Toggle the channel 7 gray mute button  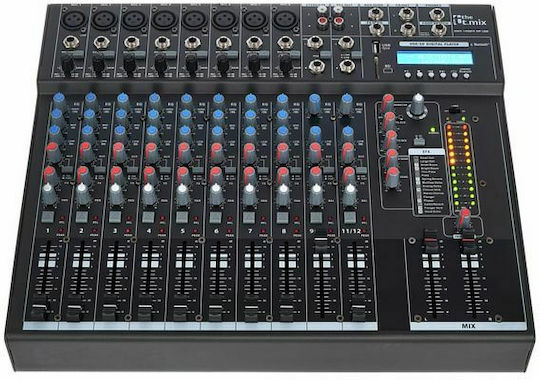(249, 217)
